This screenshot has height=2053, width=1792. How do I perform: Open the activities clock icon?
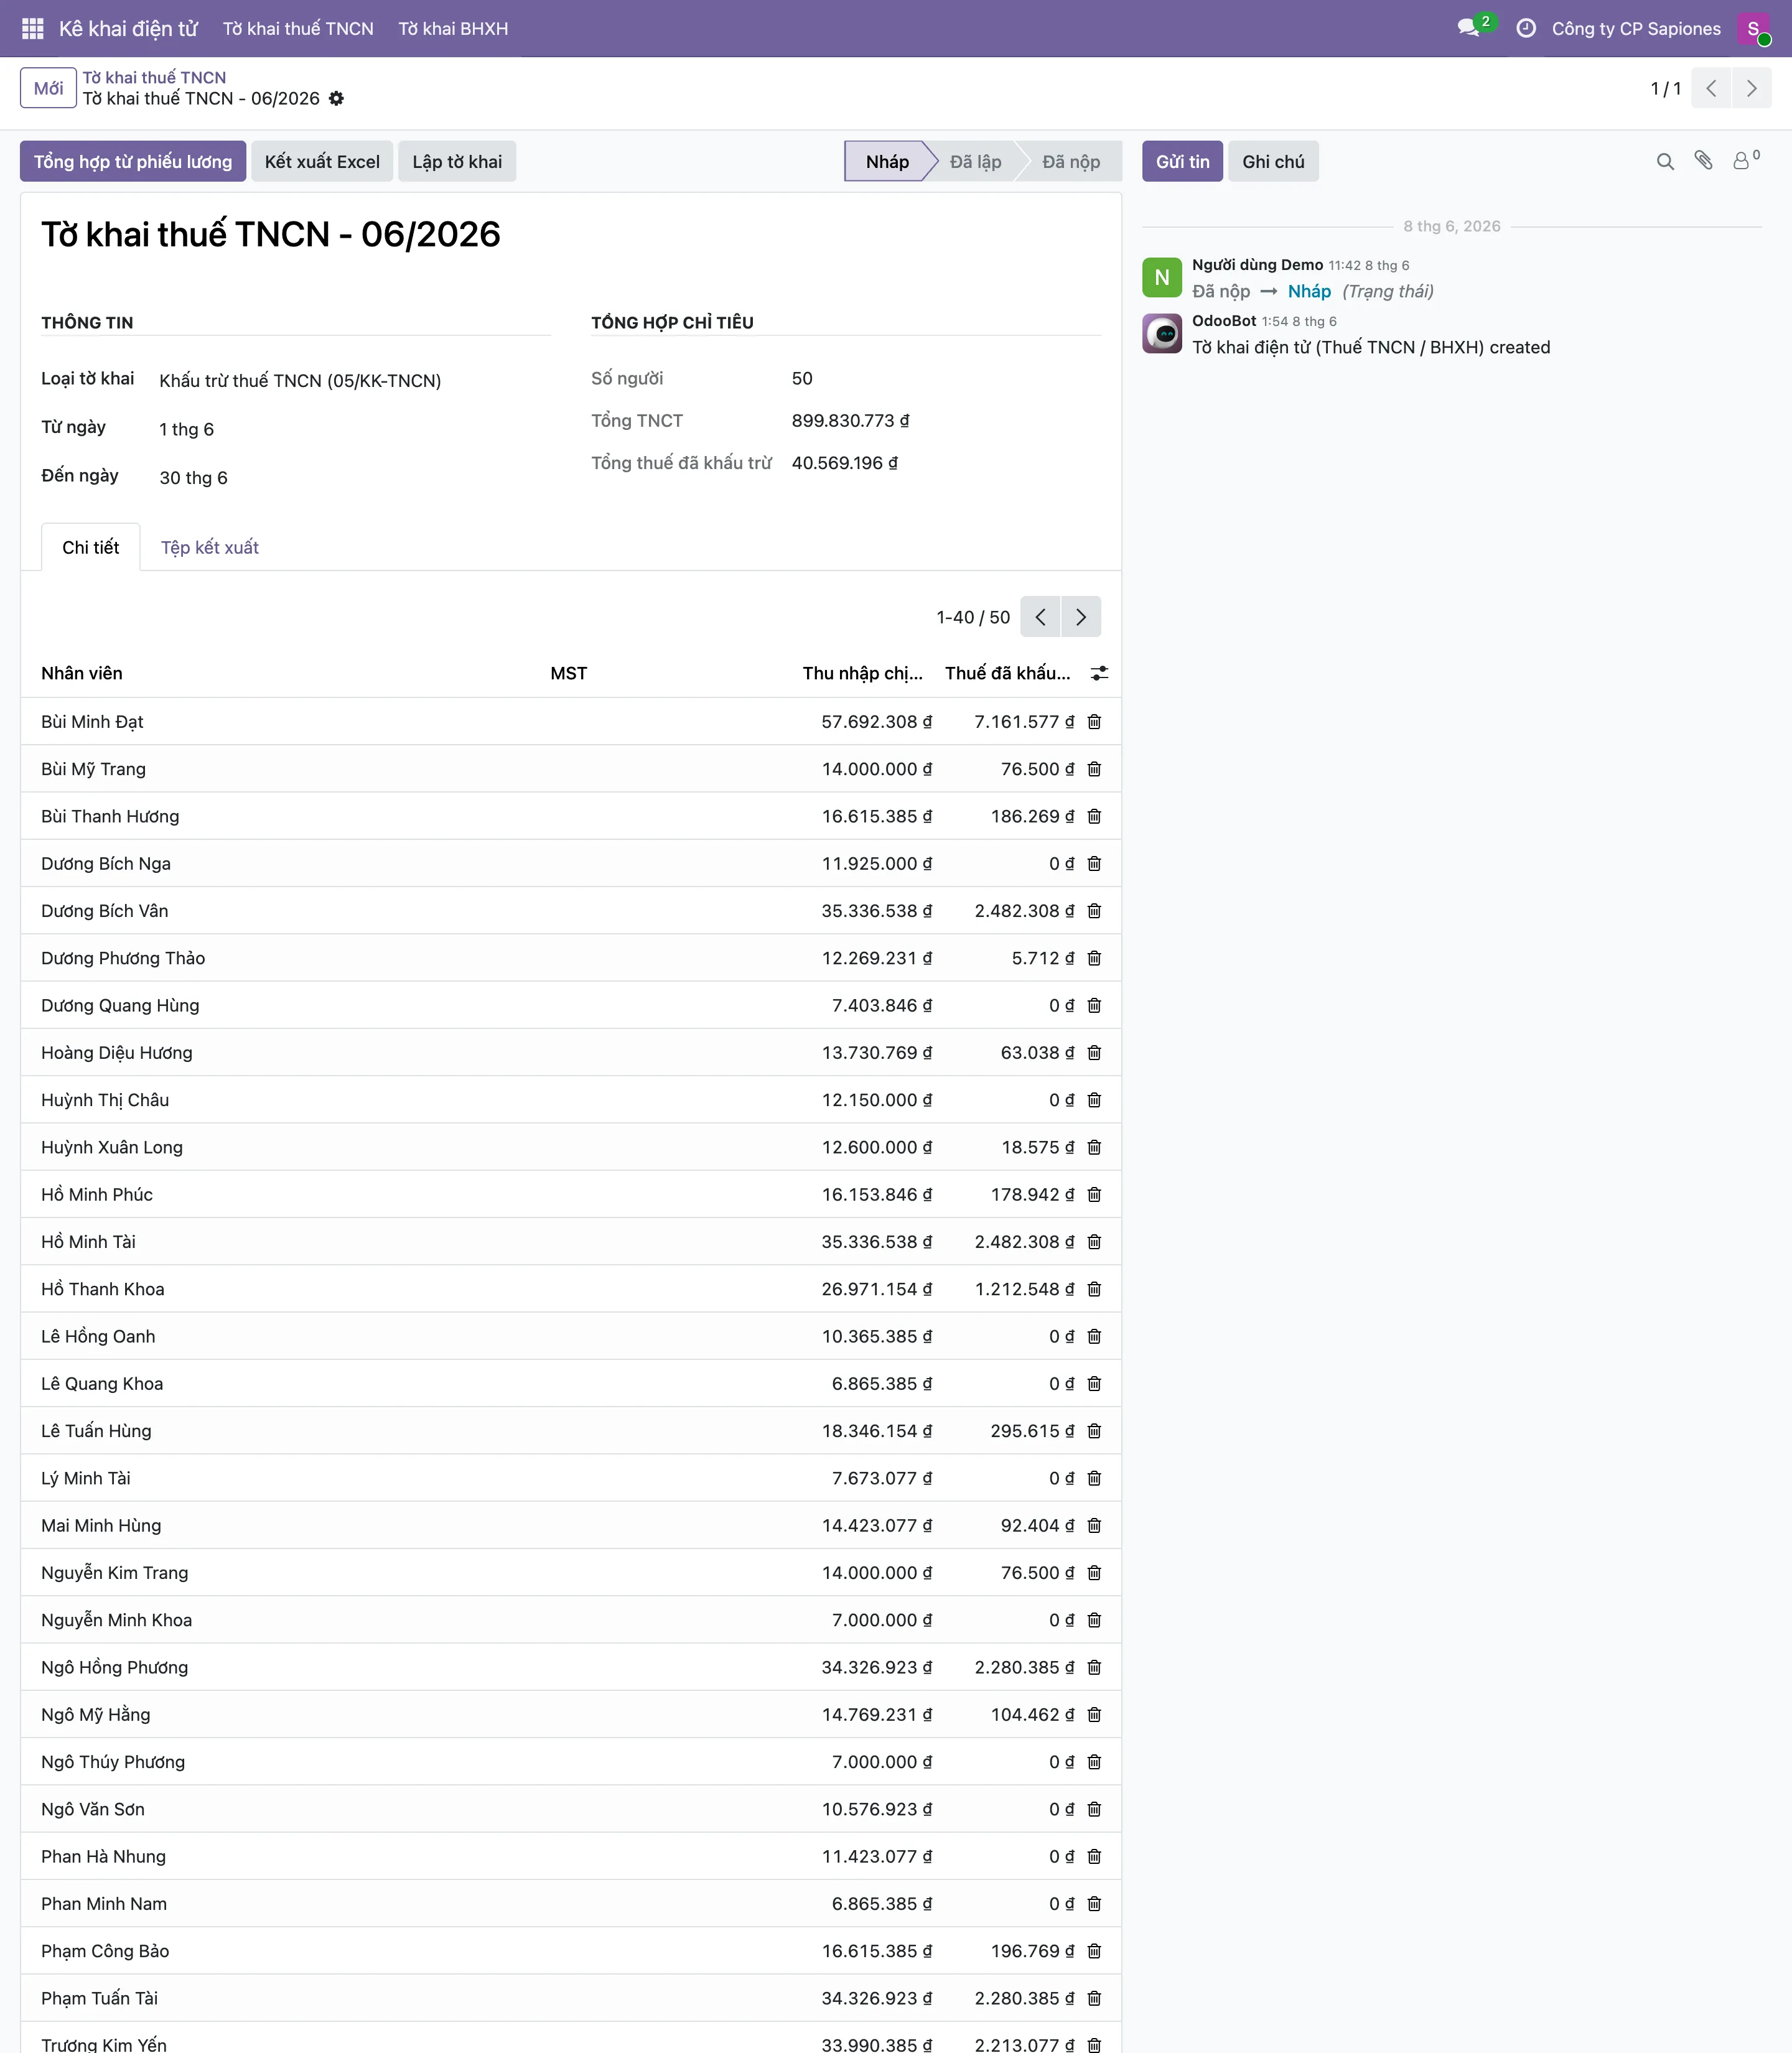pyautogui.click(x=1526, y=28)
